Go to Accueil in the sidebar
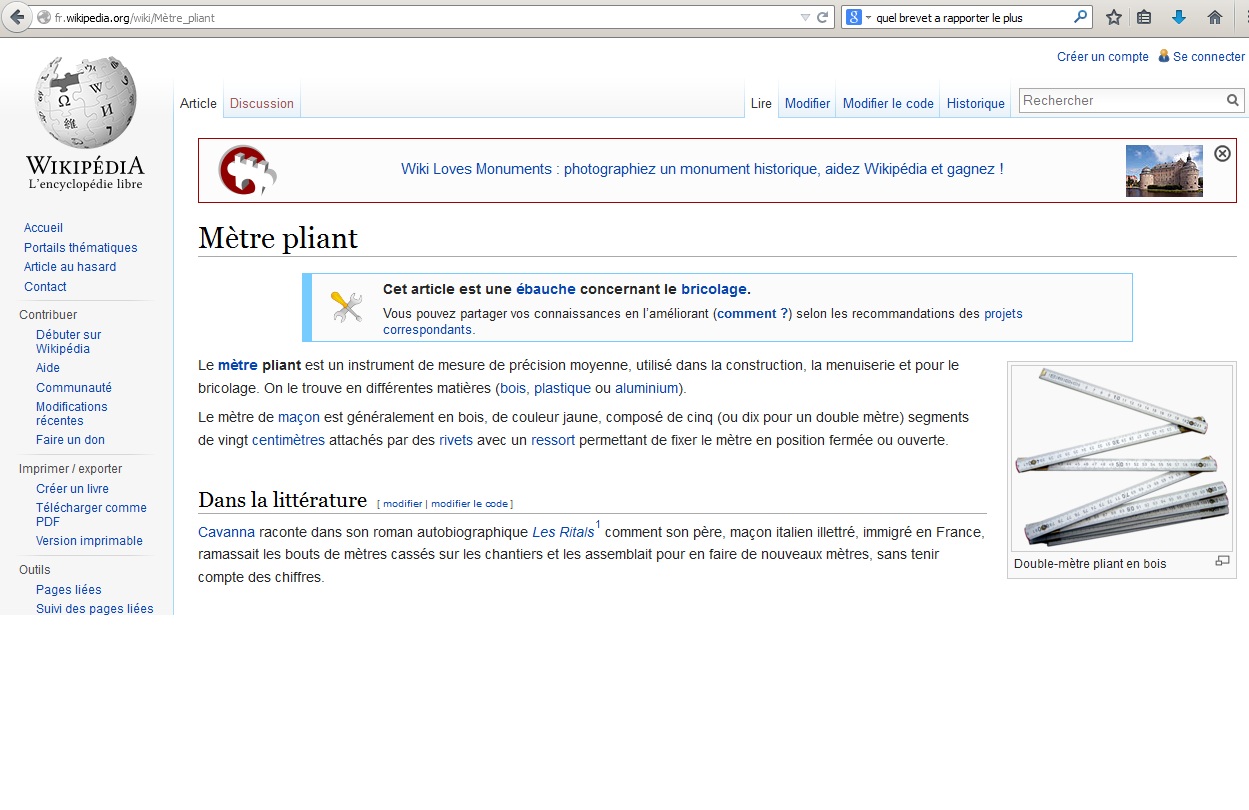Viewport: 1249px width, 810px height. pos(43,228)
